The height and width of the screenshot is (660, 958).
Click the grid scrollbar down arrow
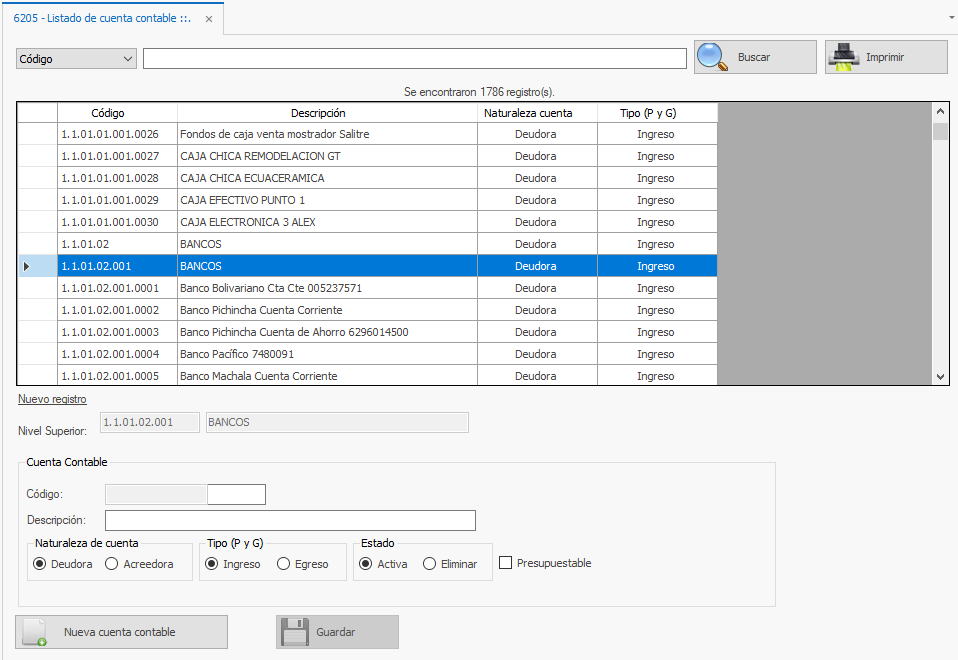click(940, 377)
